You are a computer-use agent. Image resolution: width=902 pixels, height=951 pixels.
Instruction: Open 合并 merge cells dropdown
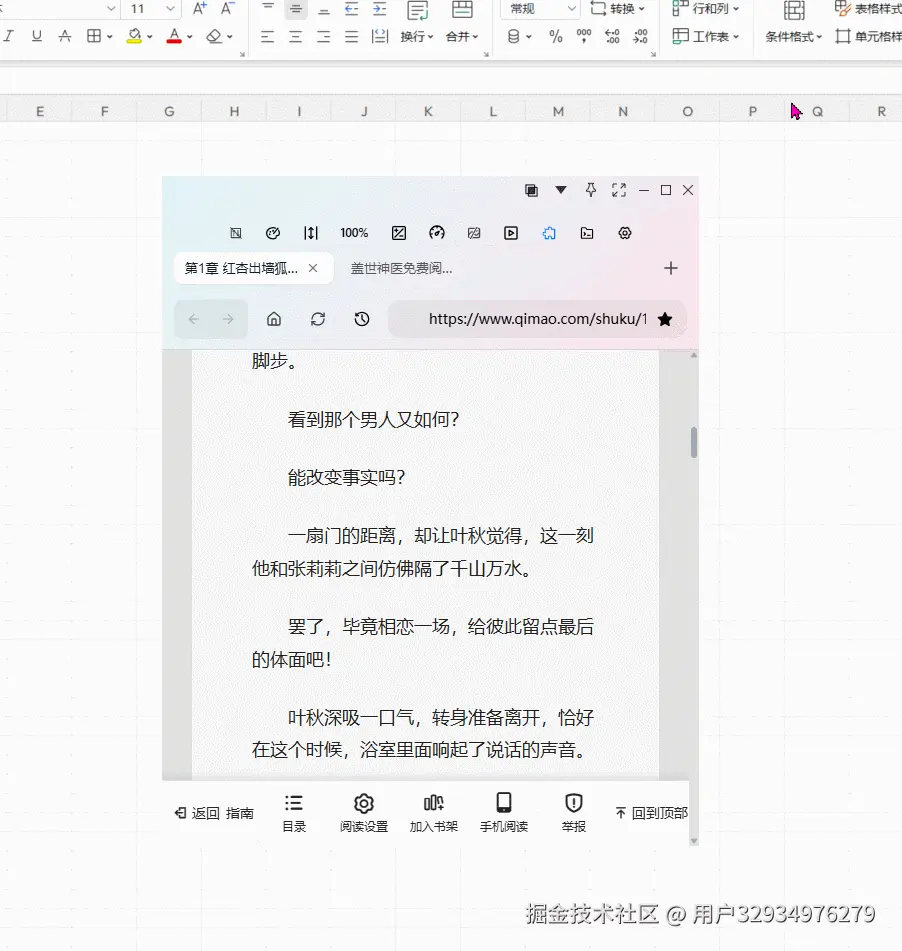(462, 37)
